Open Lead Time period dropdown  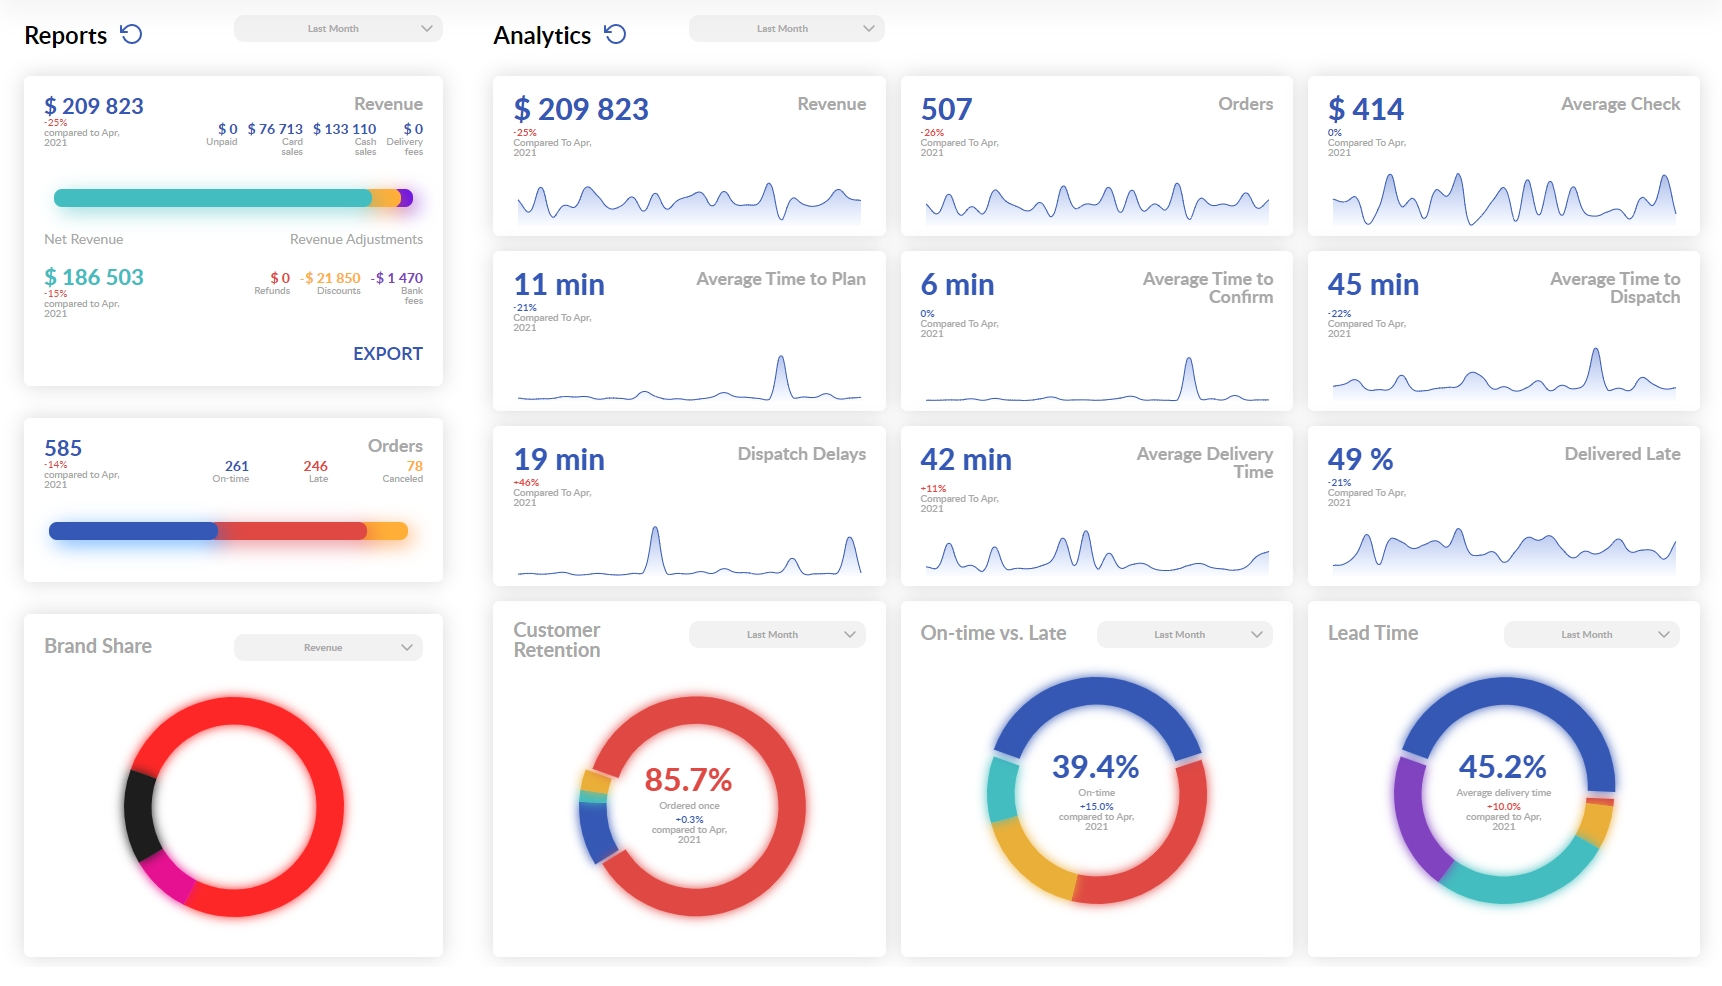(x=1591, y=634)
